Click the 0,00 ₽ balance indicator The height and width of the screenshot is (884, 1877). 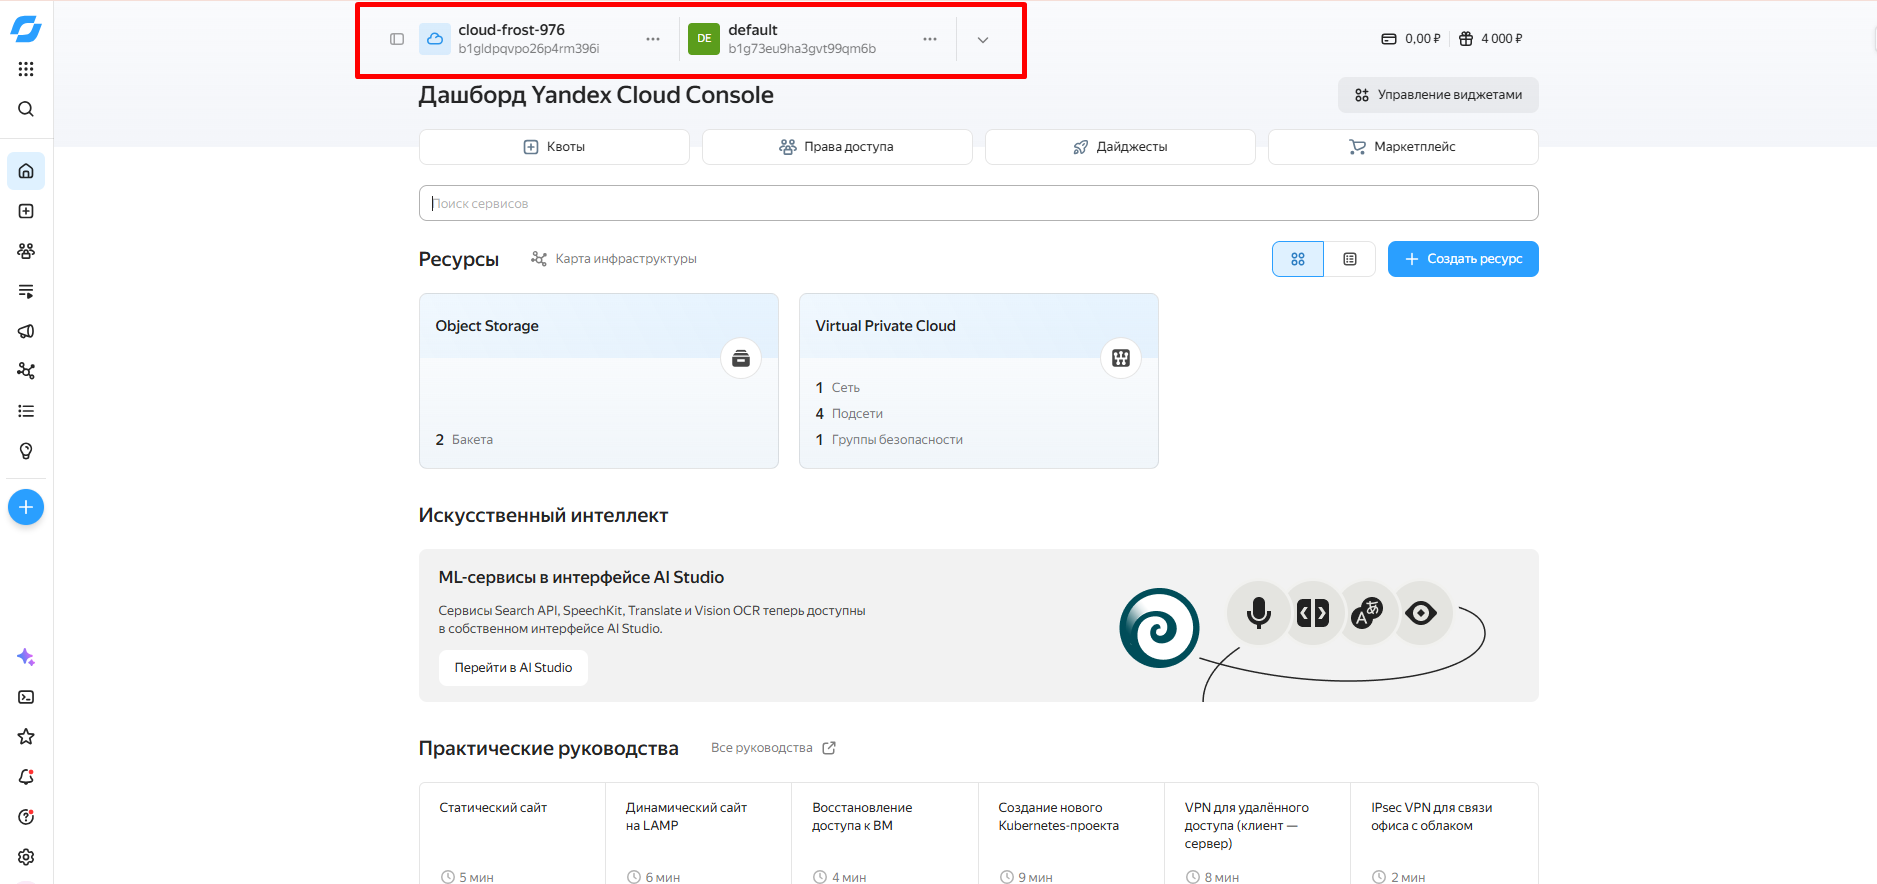1410,39
